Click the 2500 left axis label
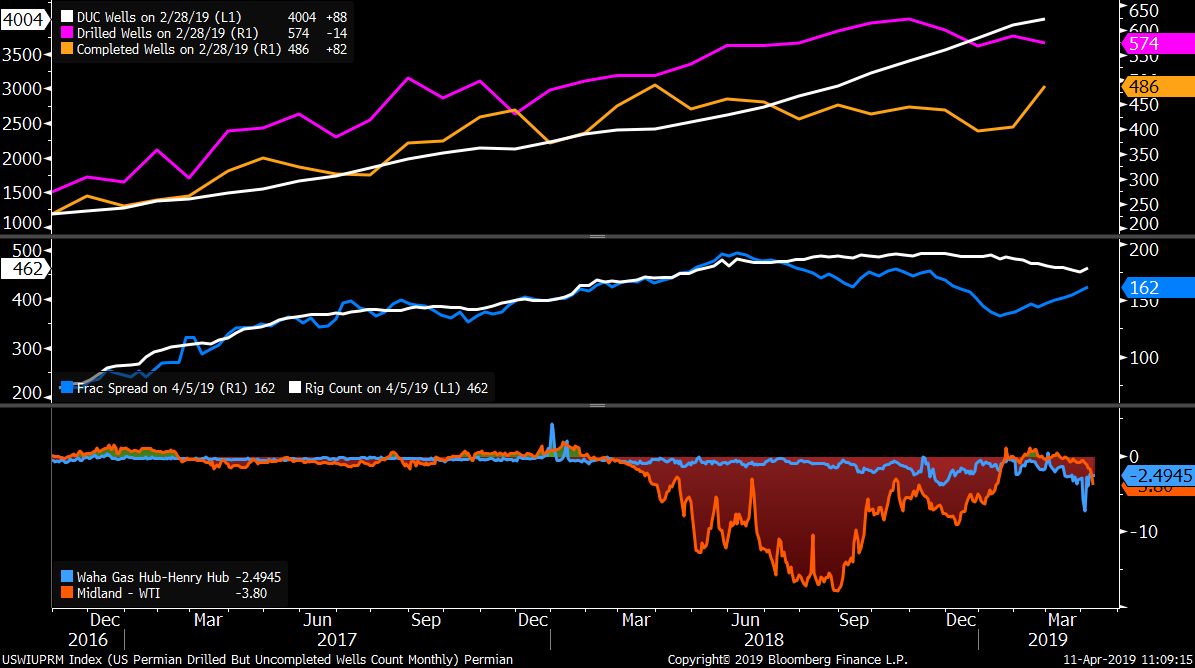This screenshot has height=668, width=1195. [x=21, y=123]
